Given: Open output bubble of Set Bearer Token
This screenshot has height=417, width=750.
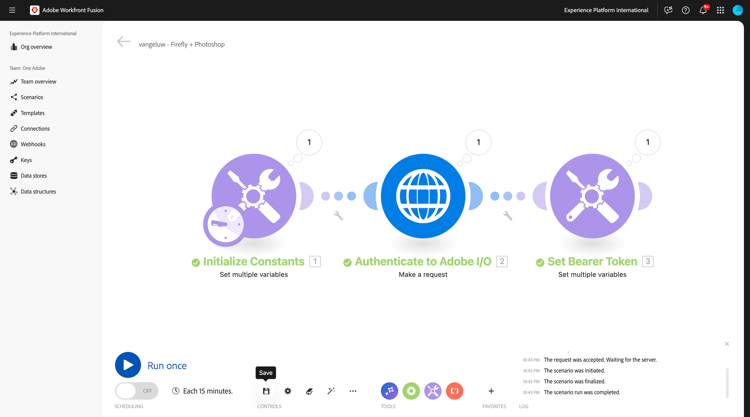Looking at the screenshot, I should click(648, 143).
